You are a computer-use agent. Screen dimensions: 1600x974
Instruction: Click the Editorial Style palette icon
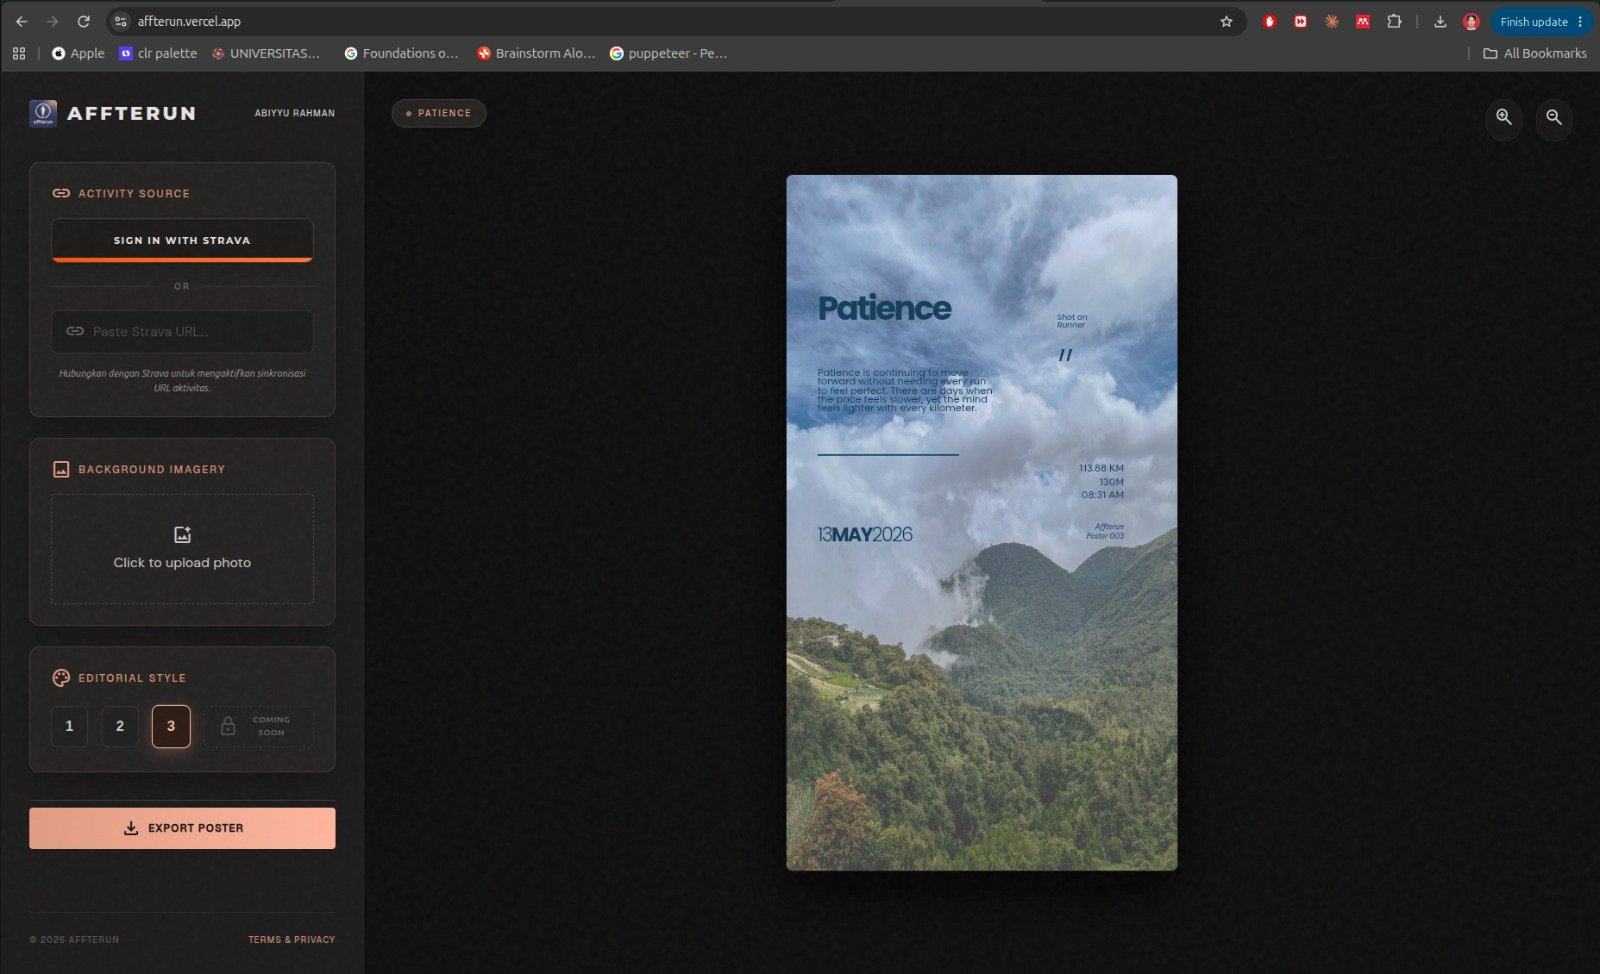pos(61,678)
